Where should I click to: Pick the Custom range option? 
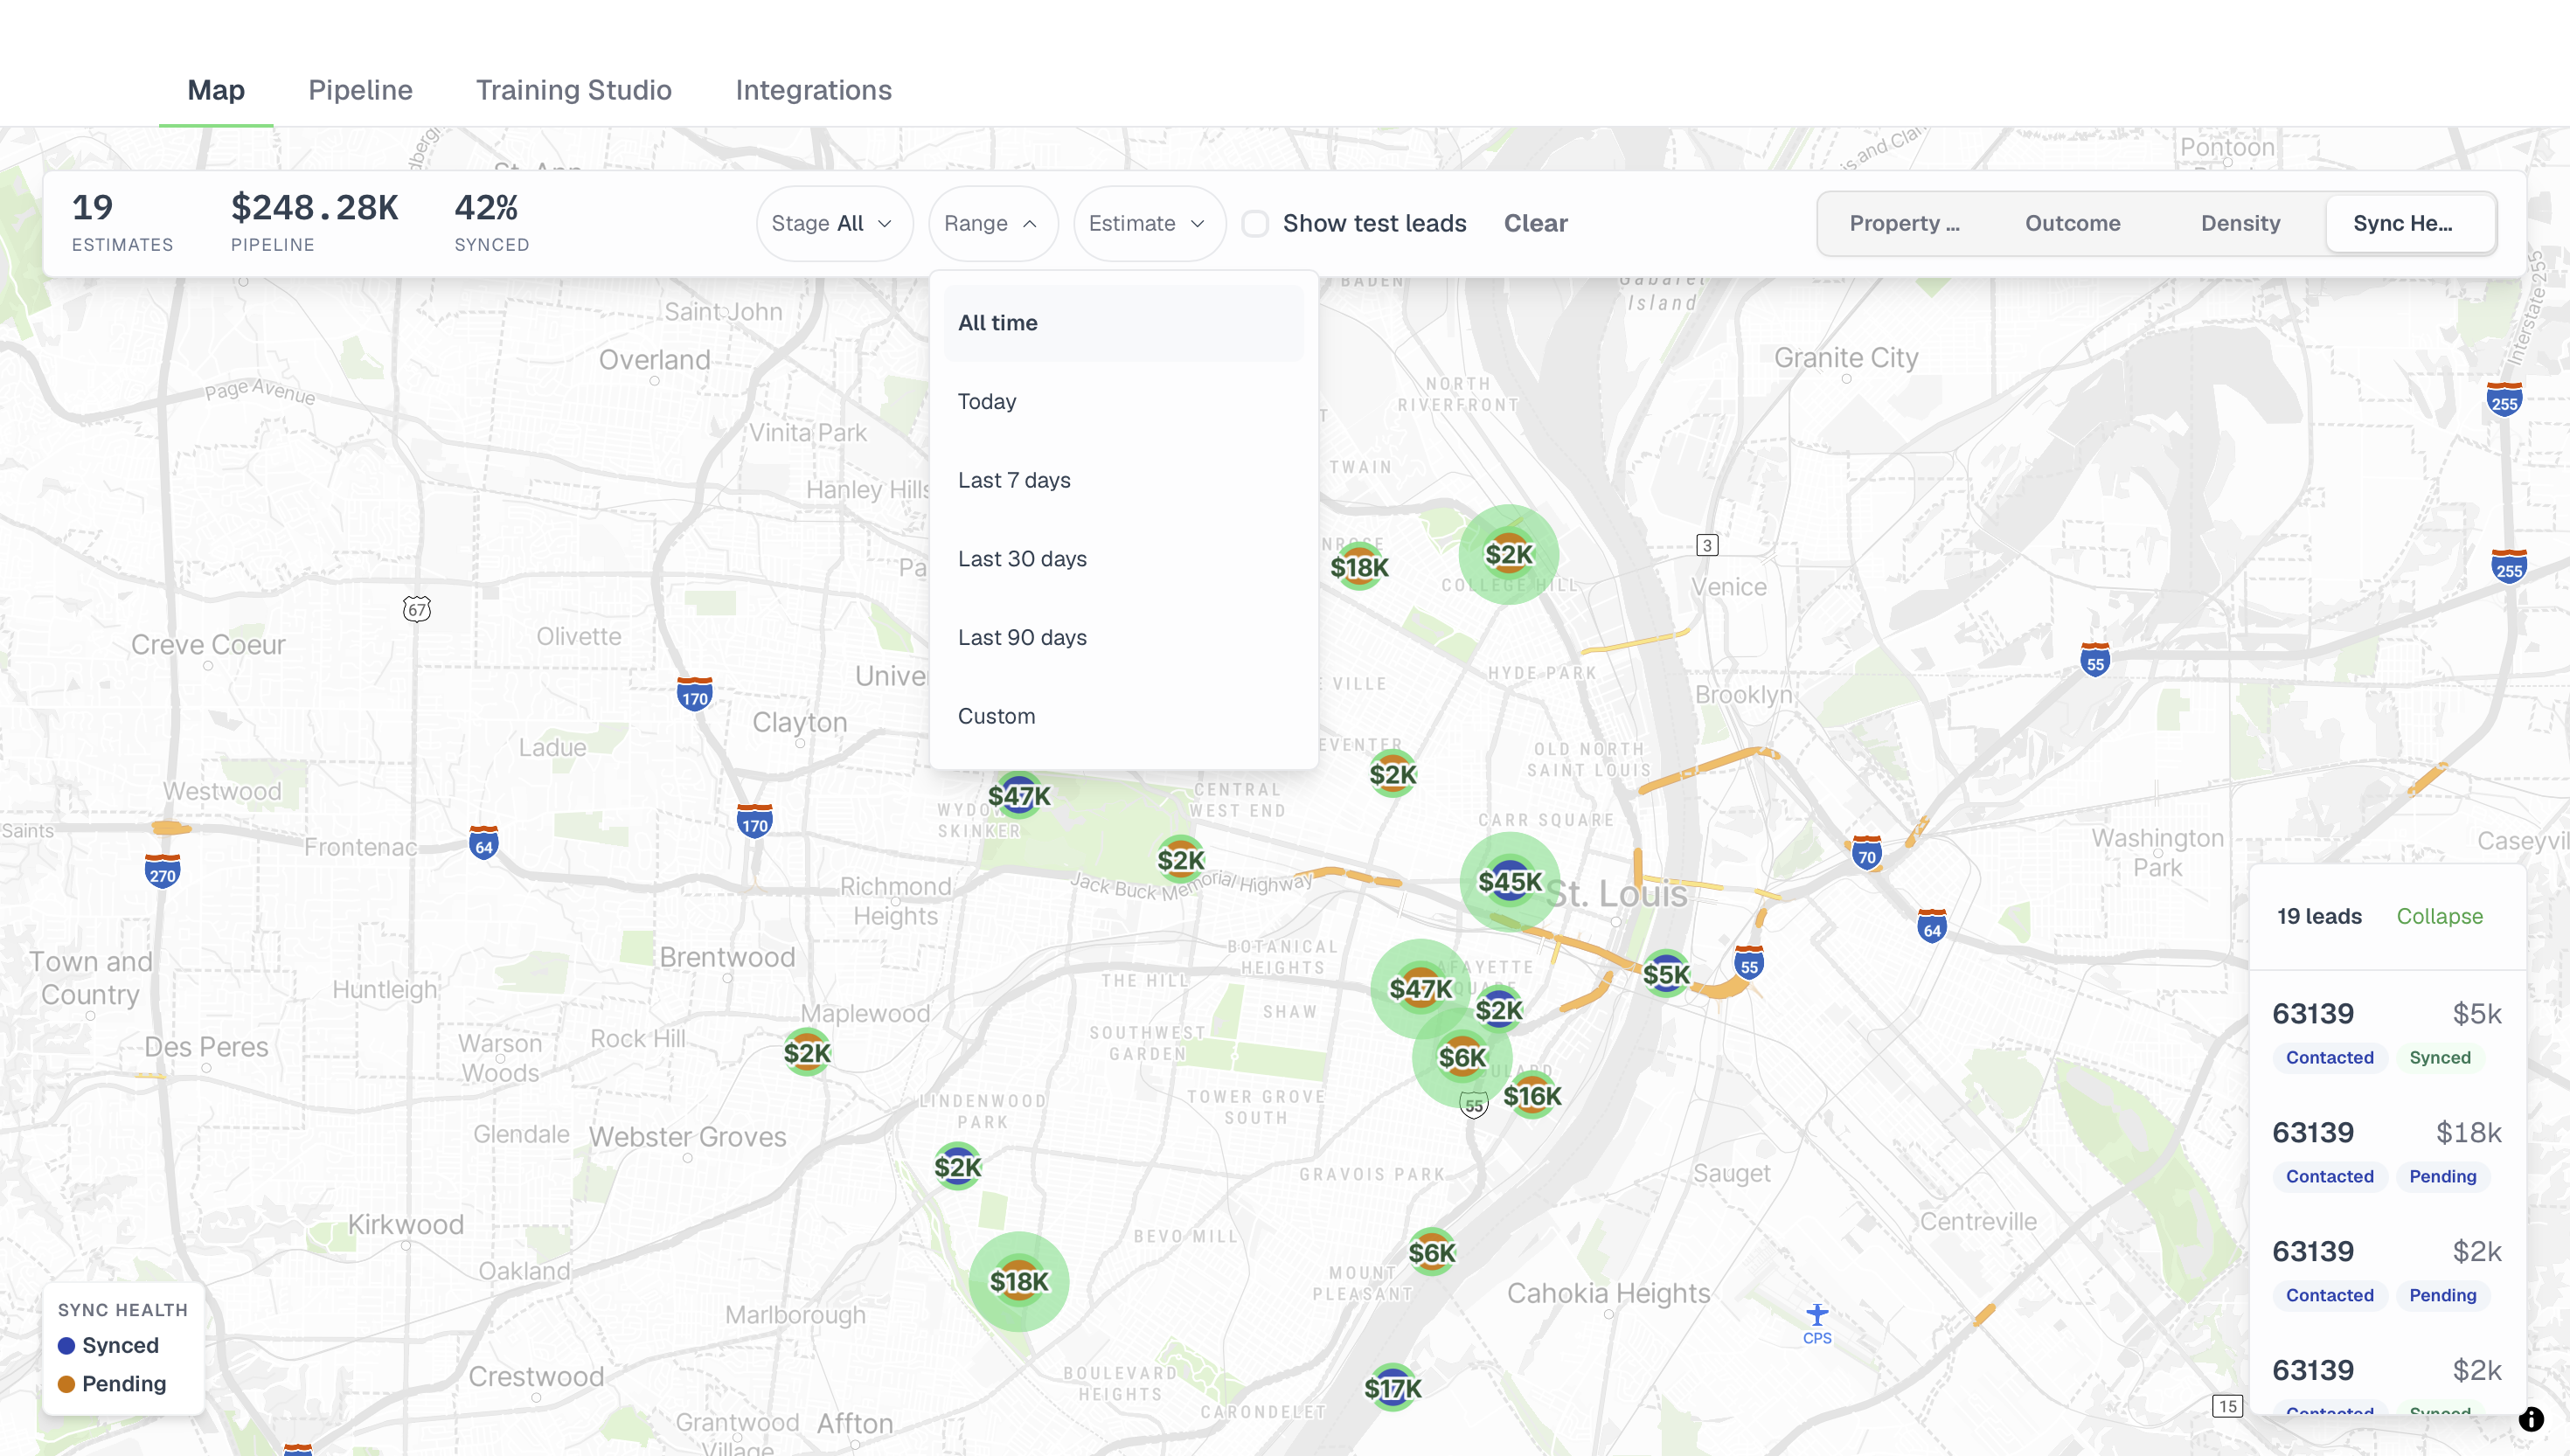(1123, 716)
